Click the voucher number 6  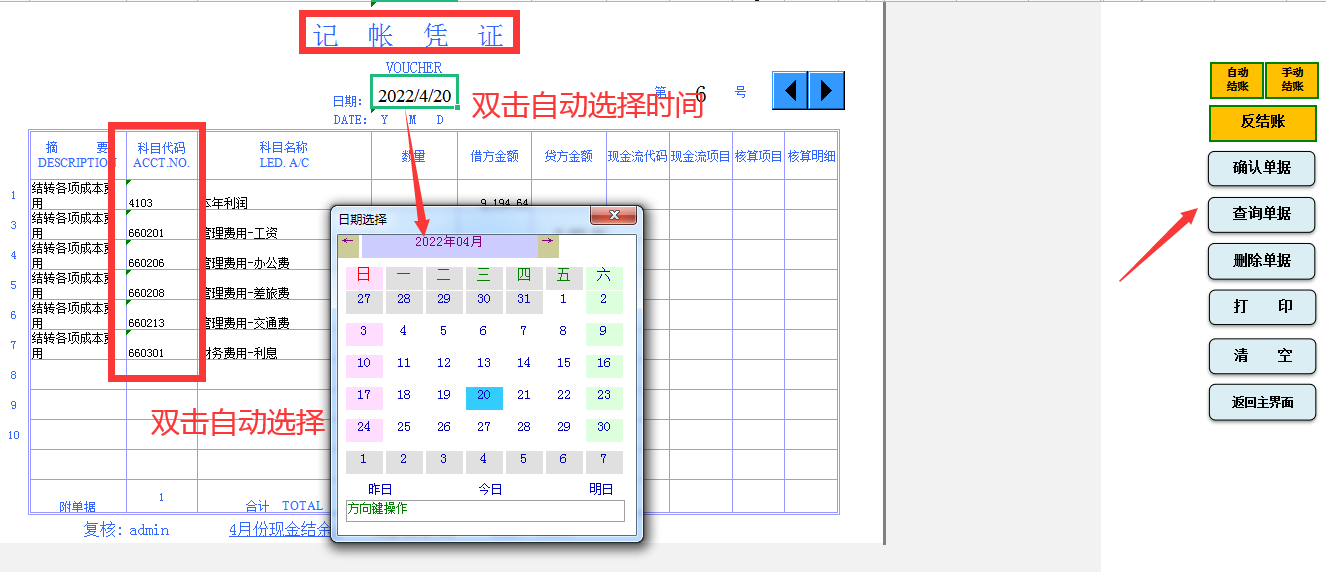701,95
